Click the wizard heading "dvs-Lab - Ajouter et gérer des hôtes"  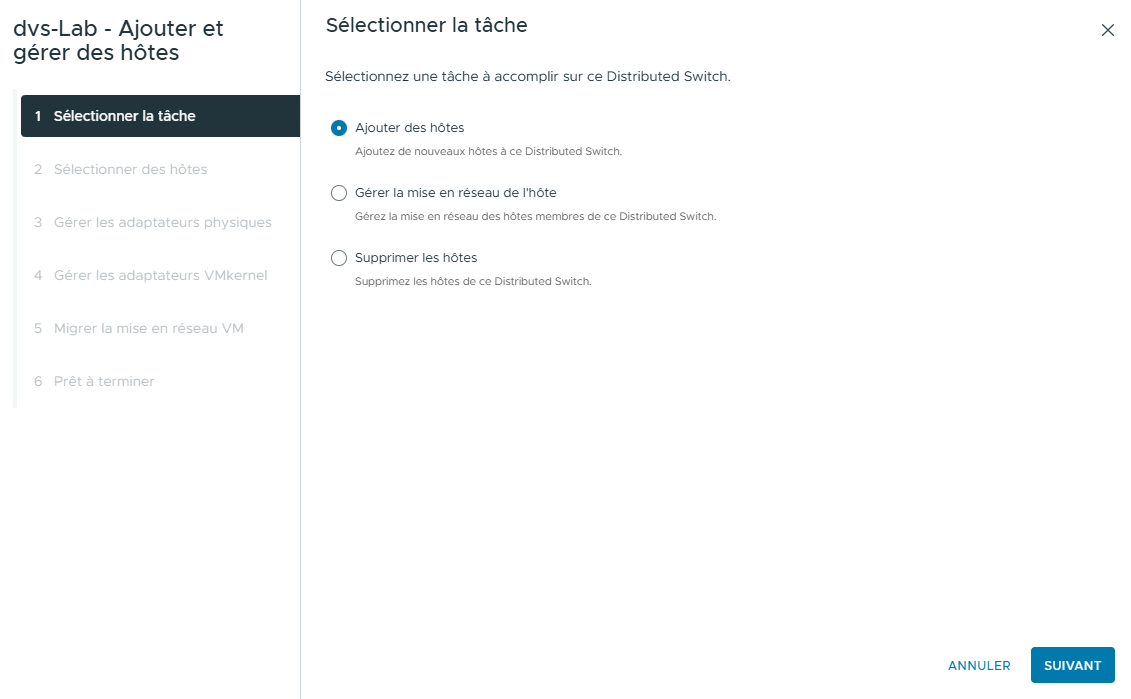[x=118, y=40]
